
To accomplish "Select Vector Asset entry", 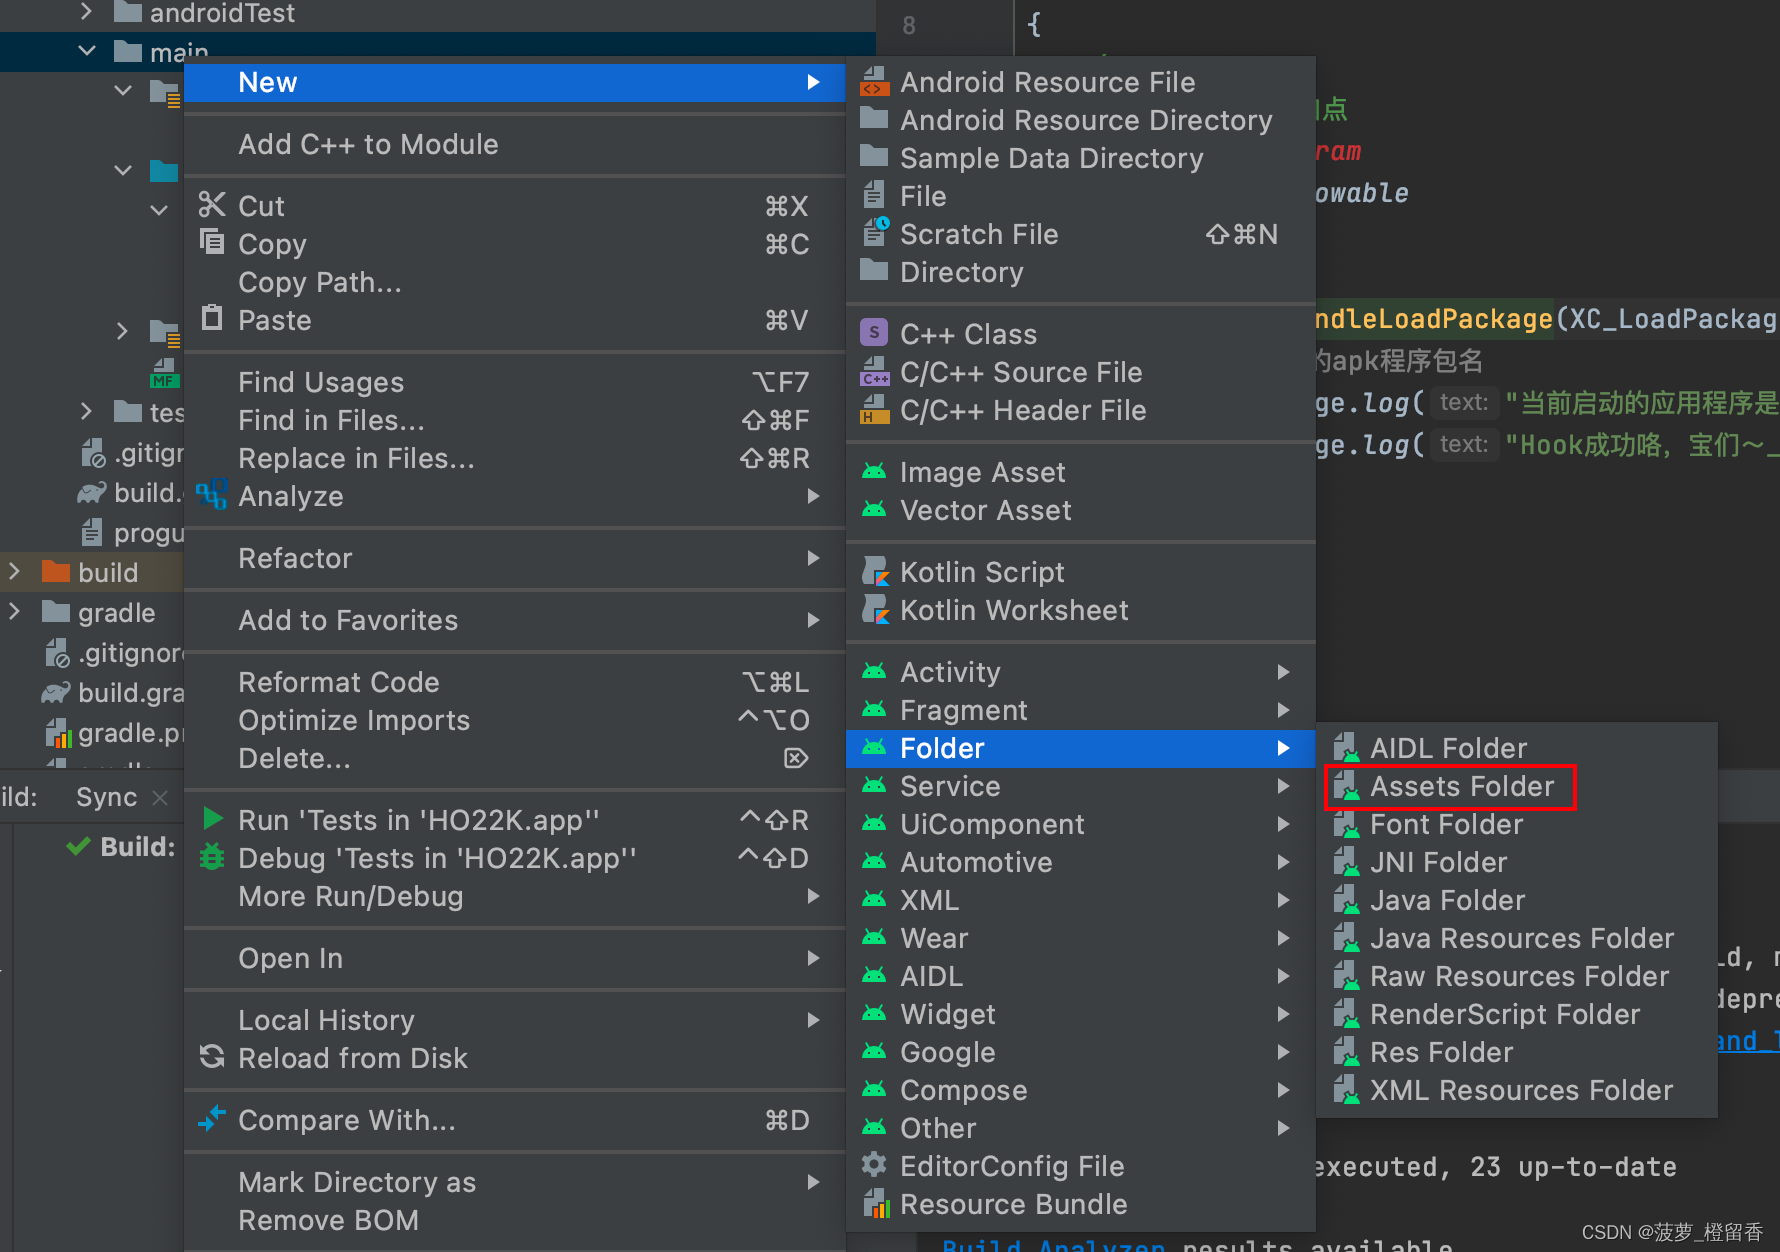I will tap(1080, 510).
